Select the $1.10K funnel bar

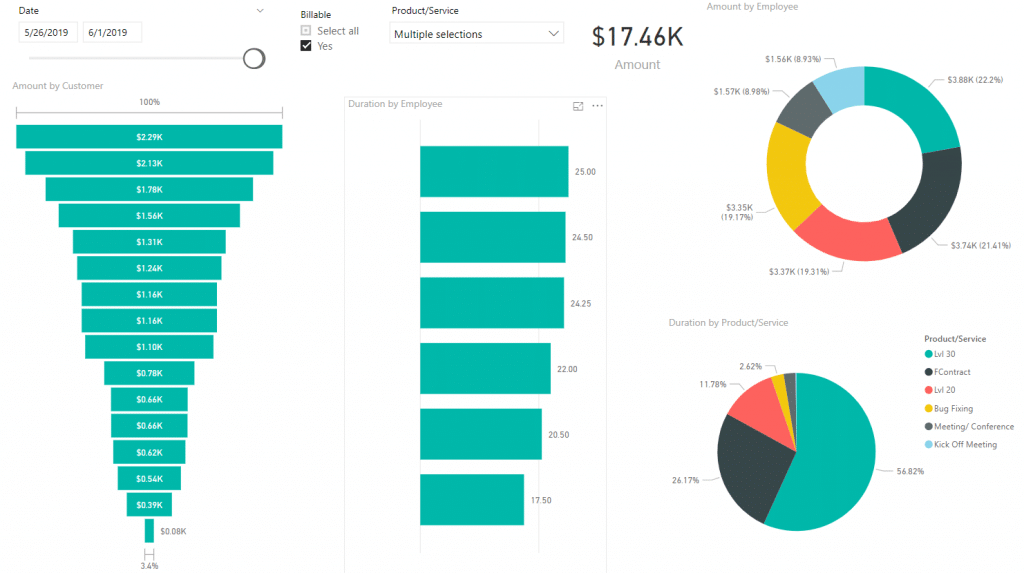(149, 347)
